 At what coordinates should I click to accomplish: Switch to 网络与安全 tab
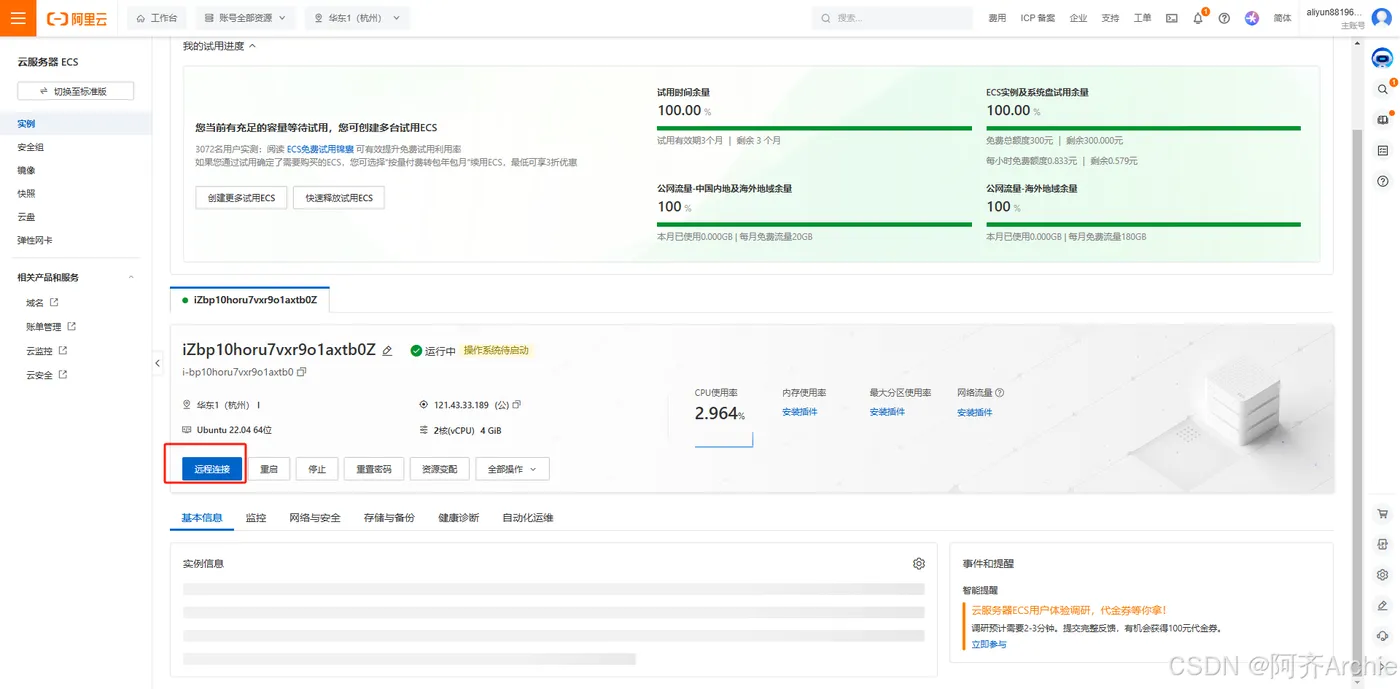click(315, 518)
